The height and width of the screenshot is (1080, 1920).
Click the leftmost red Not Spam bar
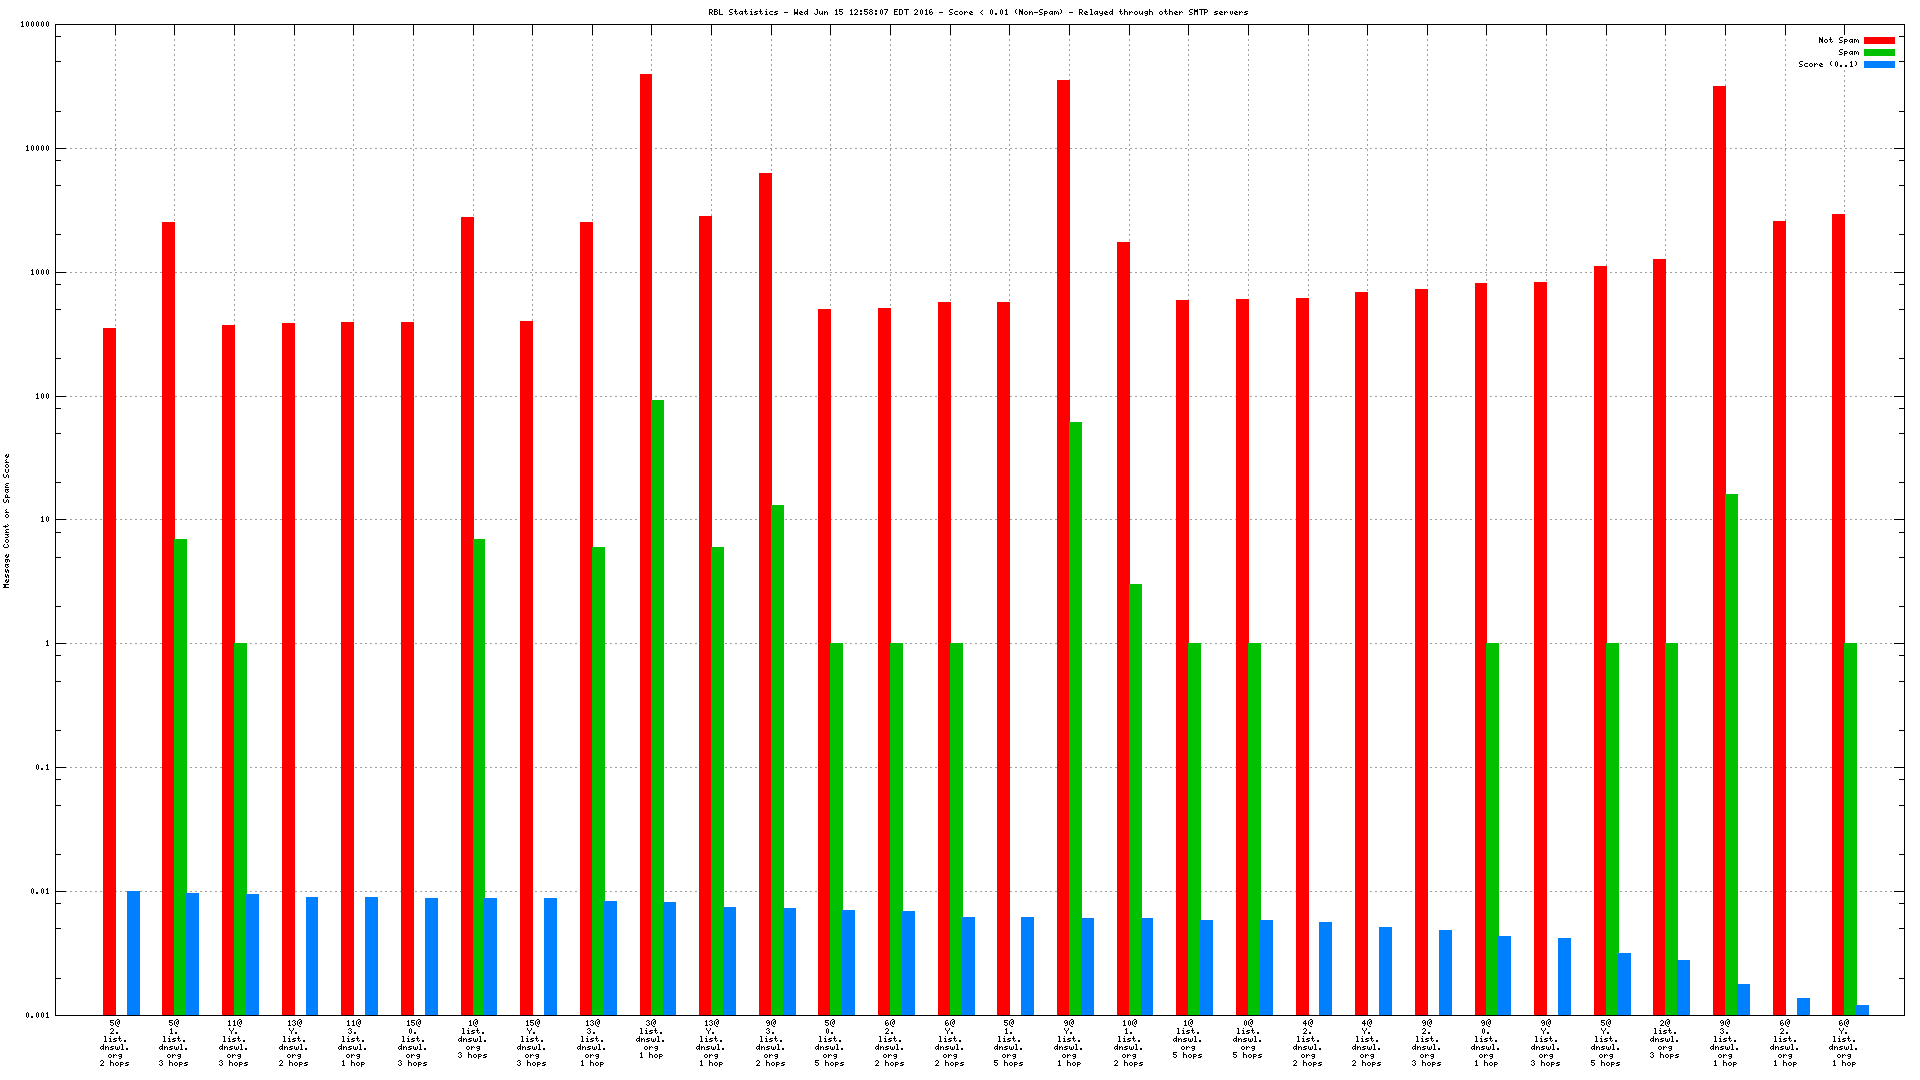[109, 670]
